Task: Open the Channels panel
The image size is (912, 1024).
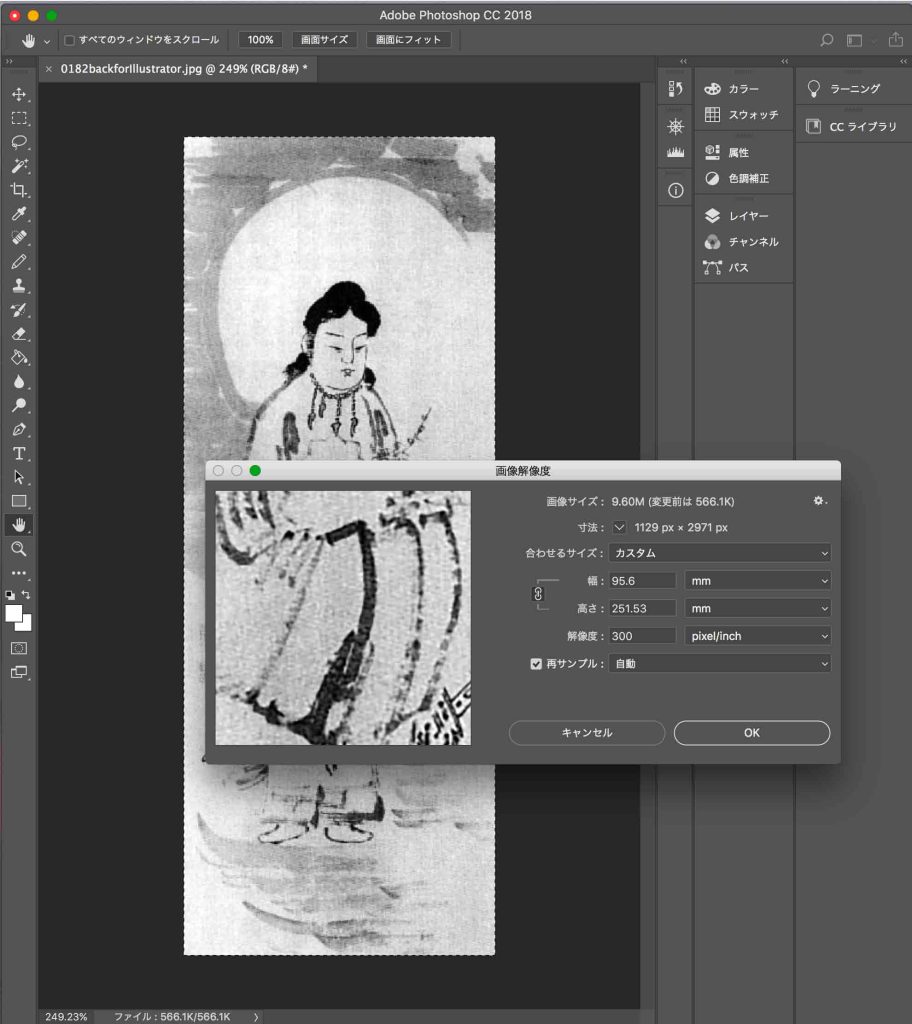Action: pos(743,242)
